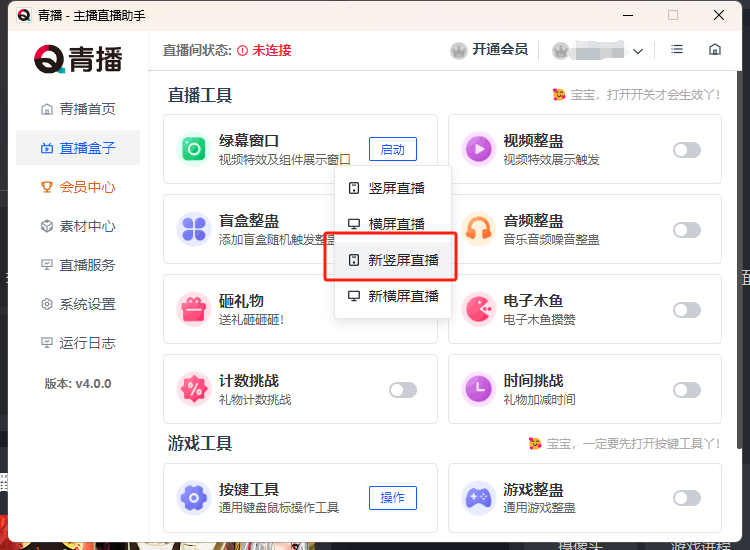Select 竖屏直播 from the popup menu

[393, 188]
